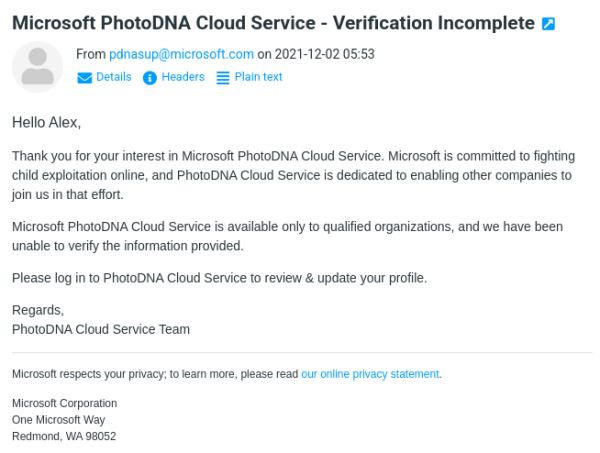Click the Please log in sentence
Viewport: 600px width, 453px height.
[219, 278]
